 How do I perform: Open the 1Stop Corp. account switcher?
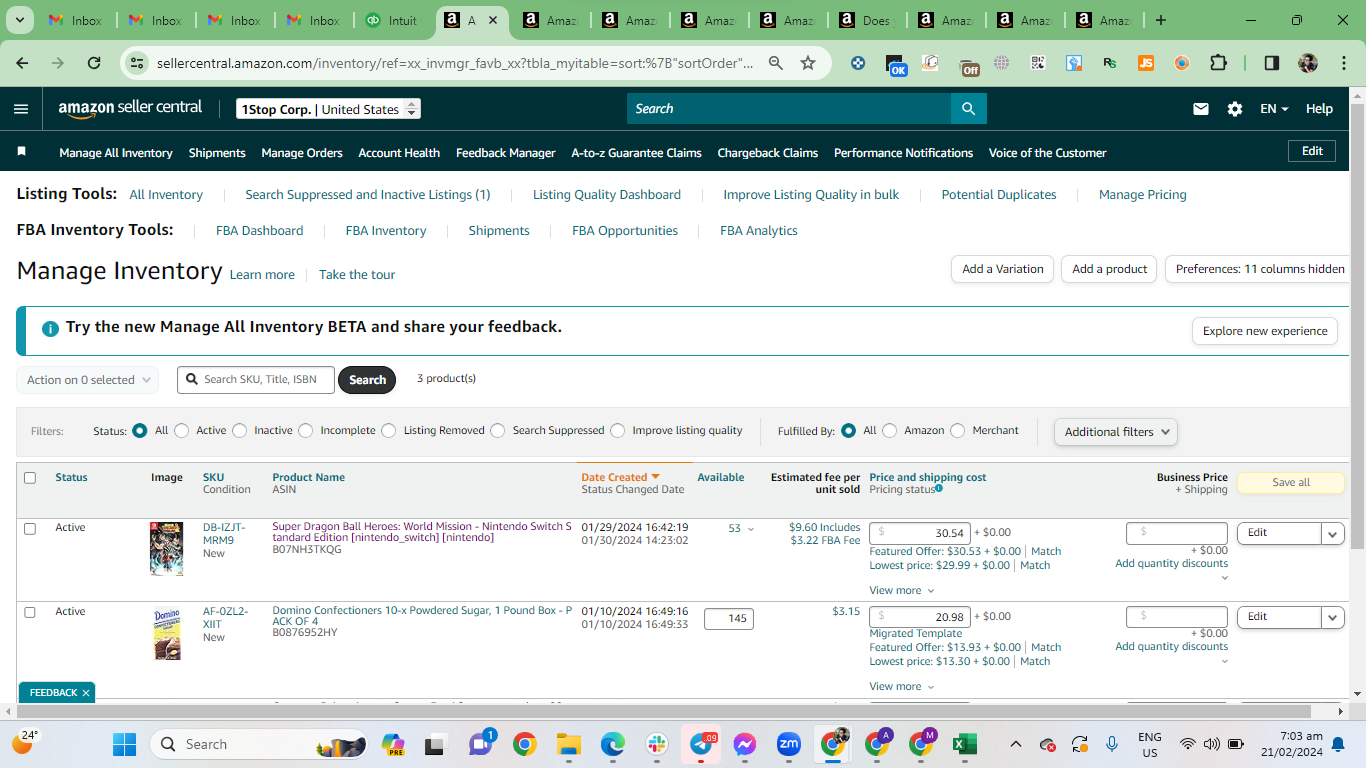tap(329, 109)
